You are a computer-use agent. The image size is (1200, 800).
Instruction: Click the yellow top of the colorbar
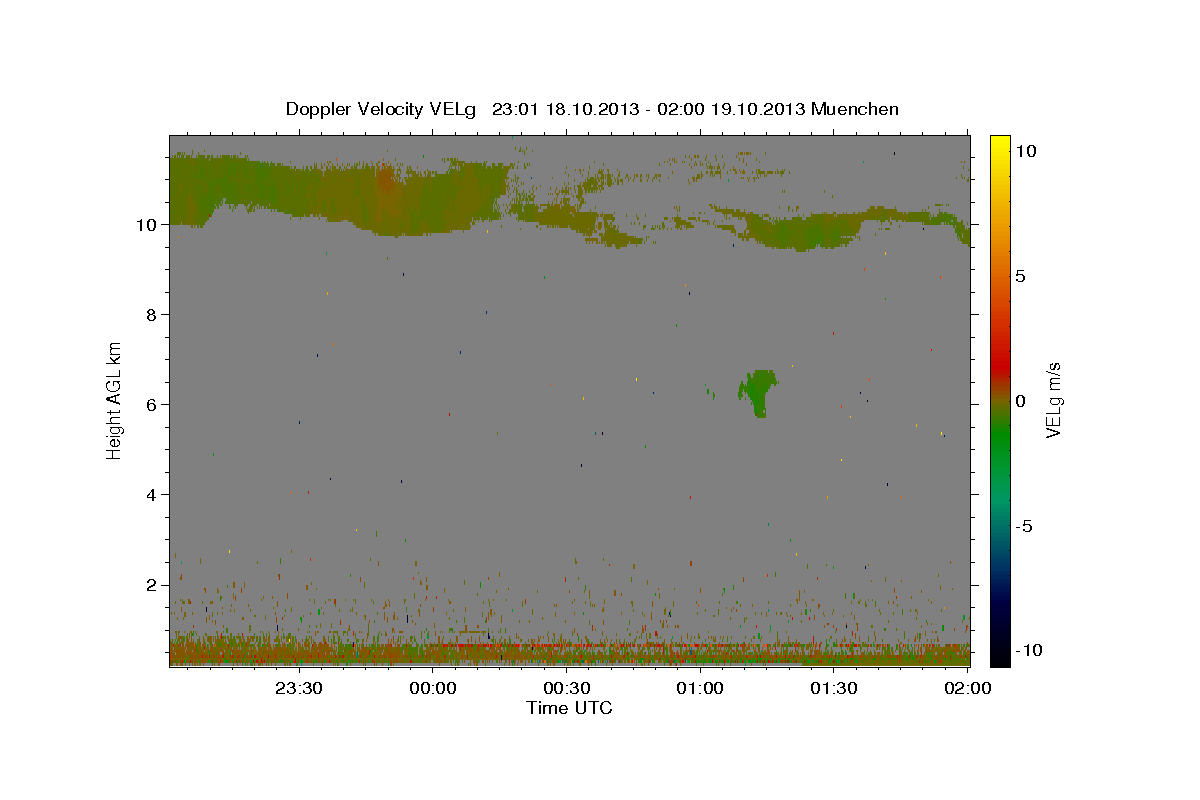point(1000,145)
